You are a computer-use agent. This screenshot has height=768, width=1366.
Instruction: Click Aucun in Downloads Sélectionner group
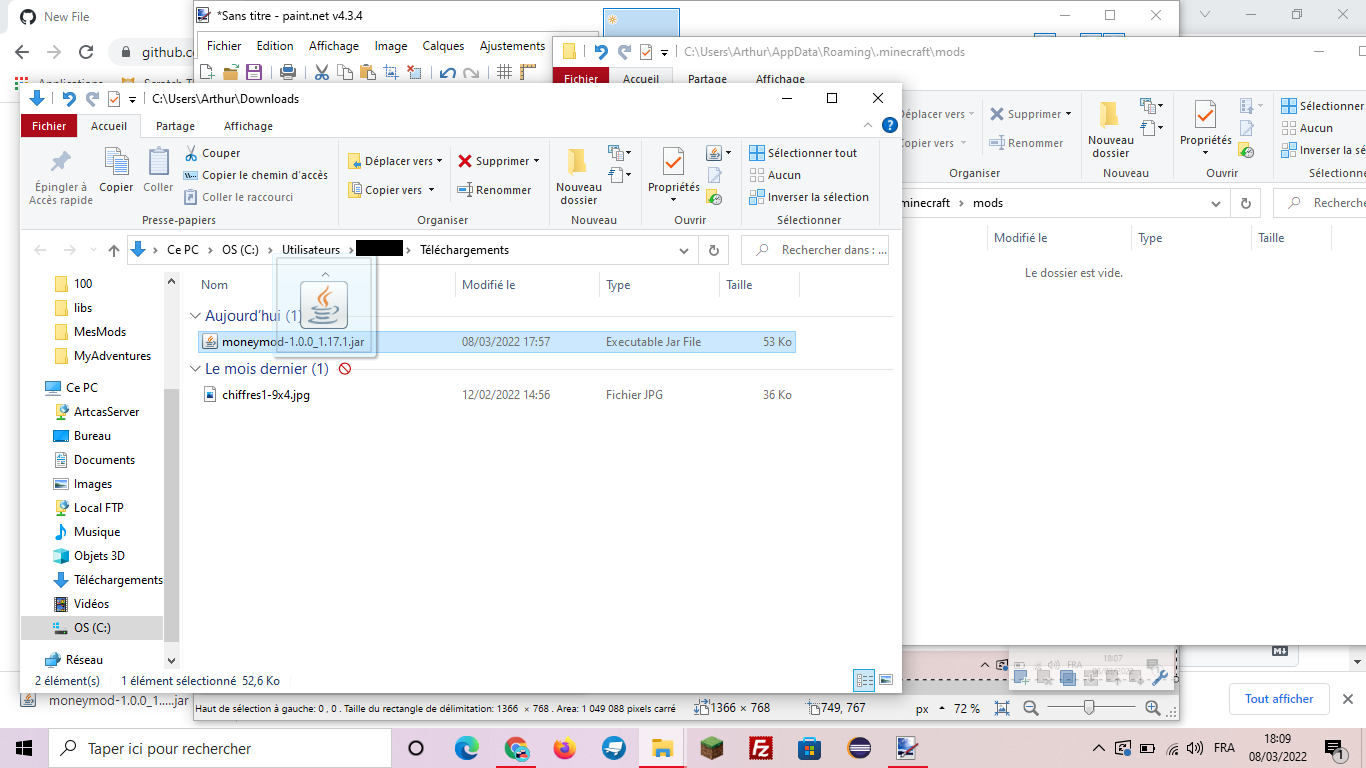(x=775, y=175)
